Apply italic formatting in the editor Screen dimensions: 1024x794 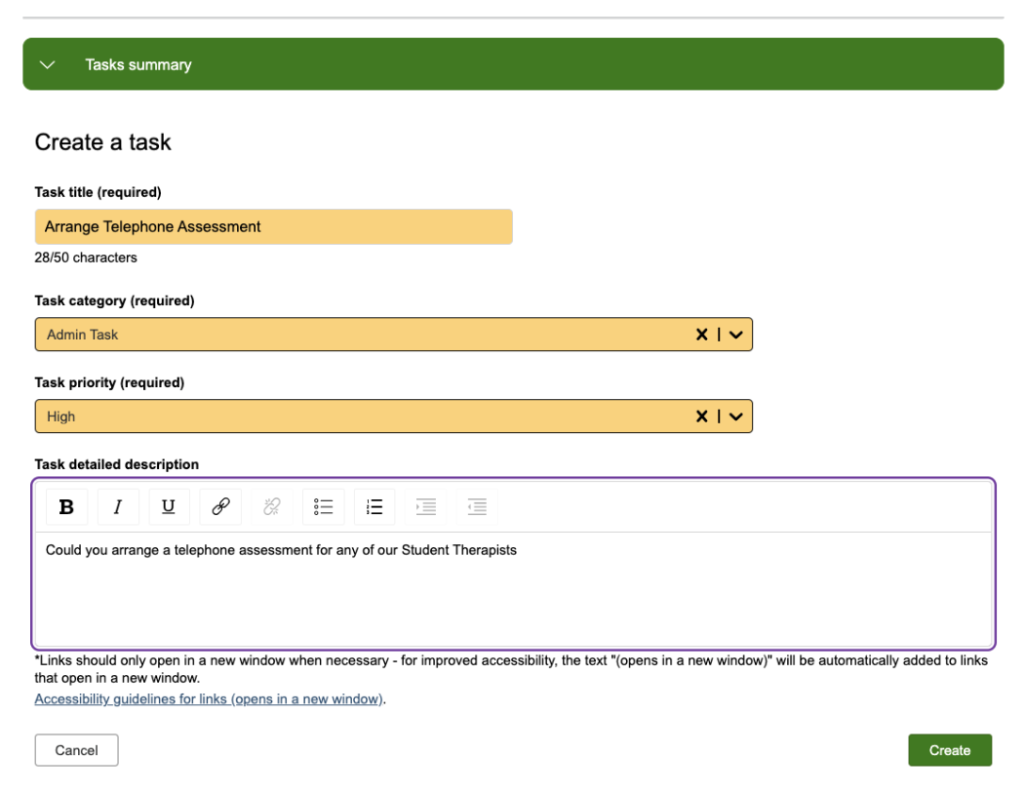[x=118, y=507]
